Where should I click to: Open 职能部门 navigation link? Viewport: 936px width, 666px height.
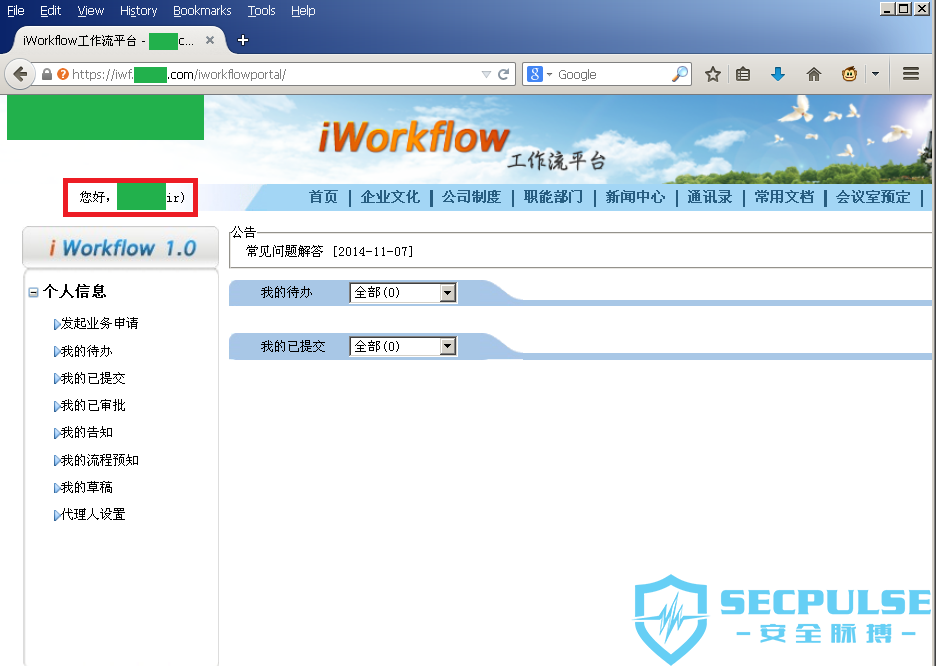click(553, 197)
